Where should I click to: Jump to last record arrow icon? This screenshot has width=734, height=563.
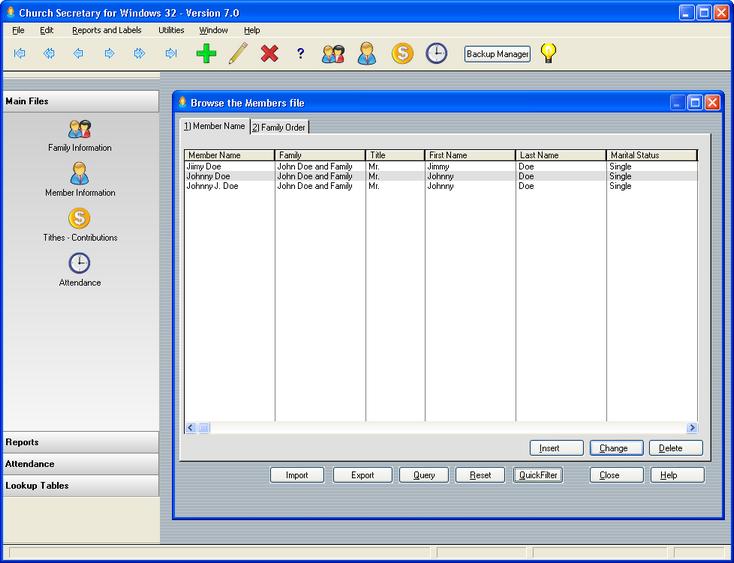click(x=171, y=53)
